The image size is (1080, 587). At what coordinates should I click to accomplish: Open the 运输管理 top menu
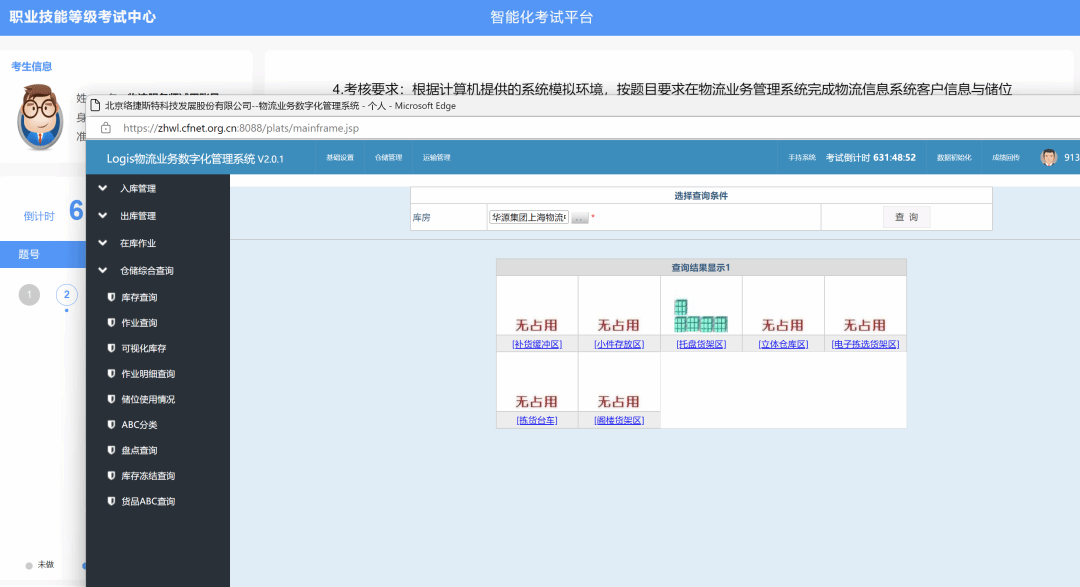[436, 158]
